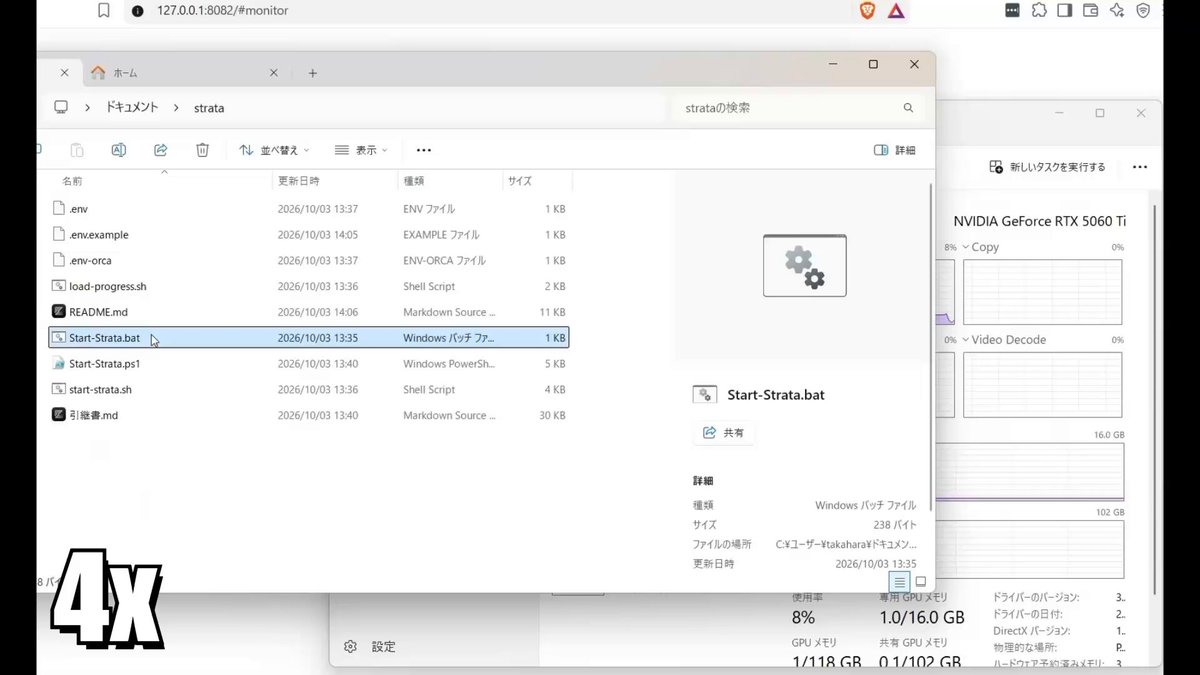Screen dimensions: 1200x675
Task: Expand the chevron before ドキュメント in the address bar
Action: [x=88, y=107]
